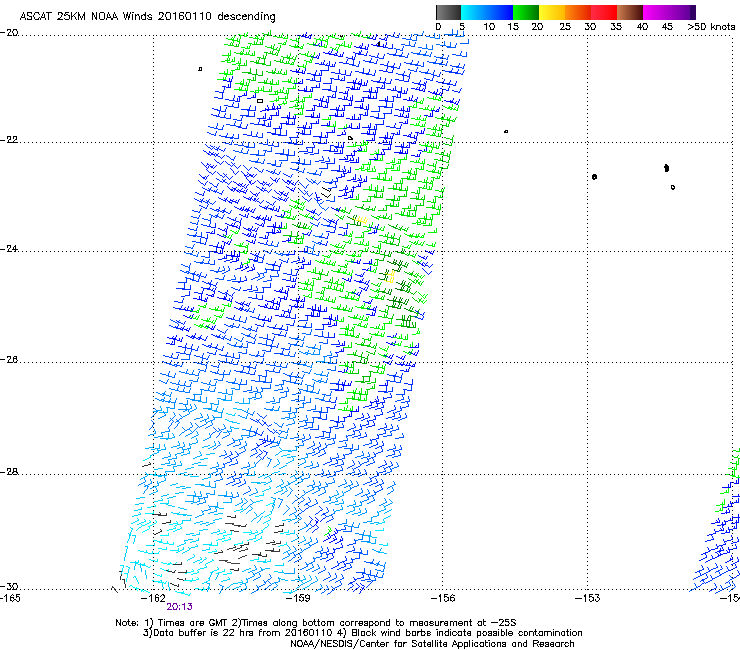
Task: Click the legend label '0'
Action: coord(438,27)
